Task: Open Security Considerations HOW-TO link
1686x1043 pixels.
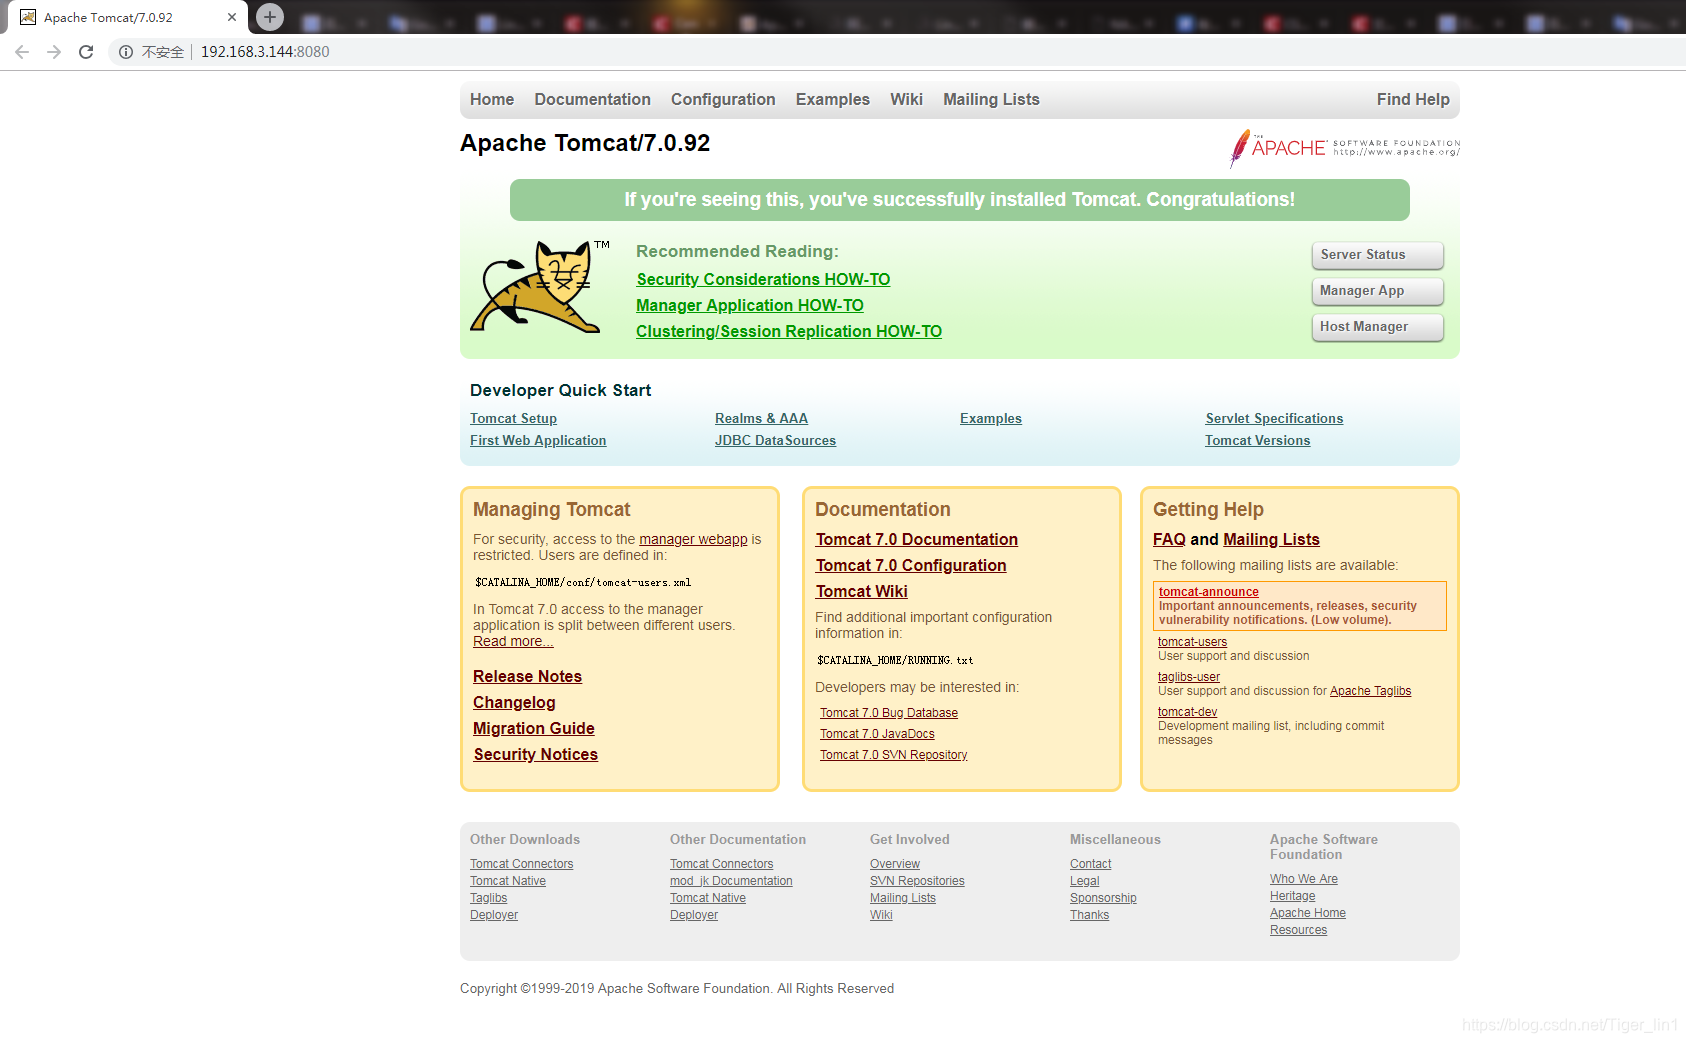Action: (763, 280)
